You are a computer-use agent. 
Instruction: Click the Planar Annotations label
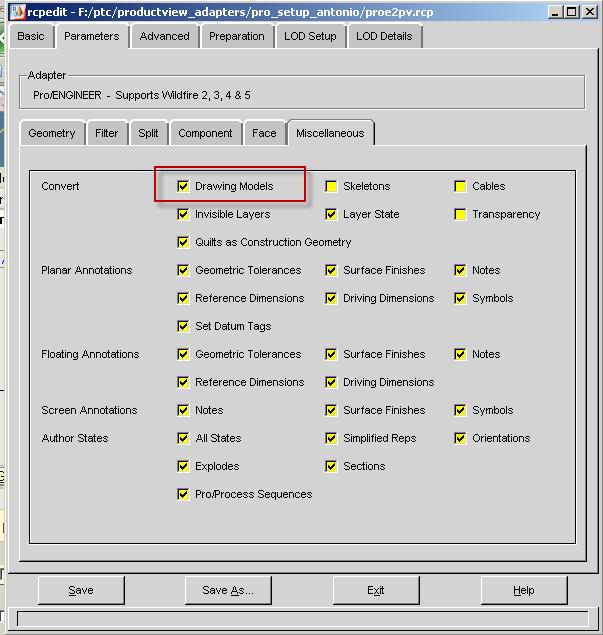pyautogui.click(x=87, y=270)
